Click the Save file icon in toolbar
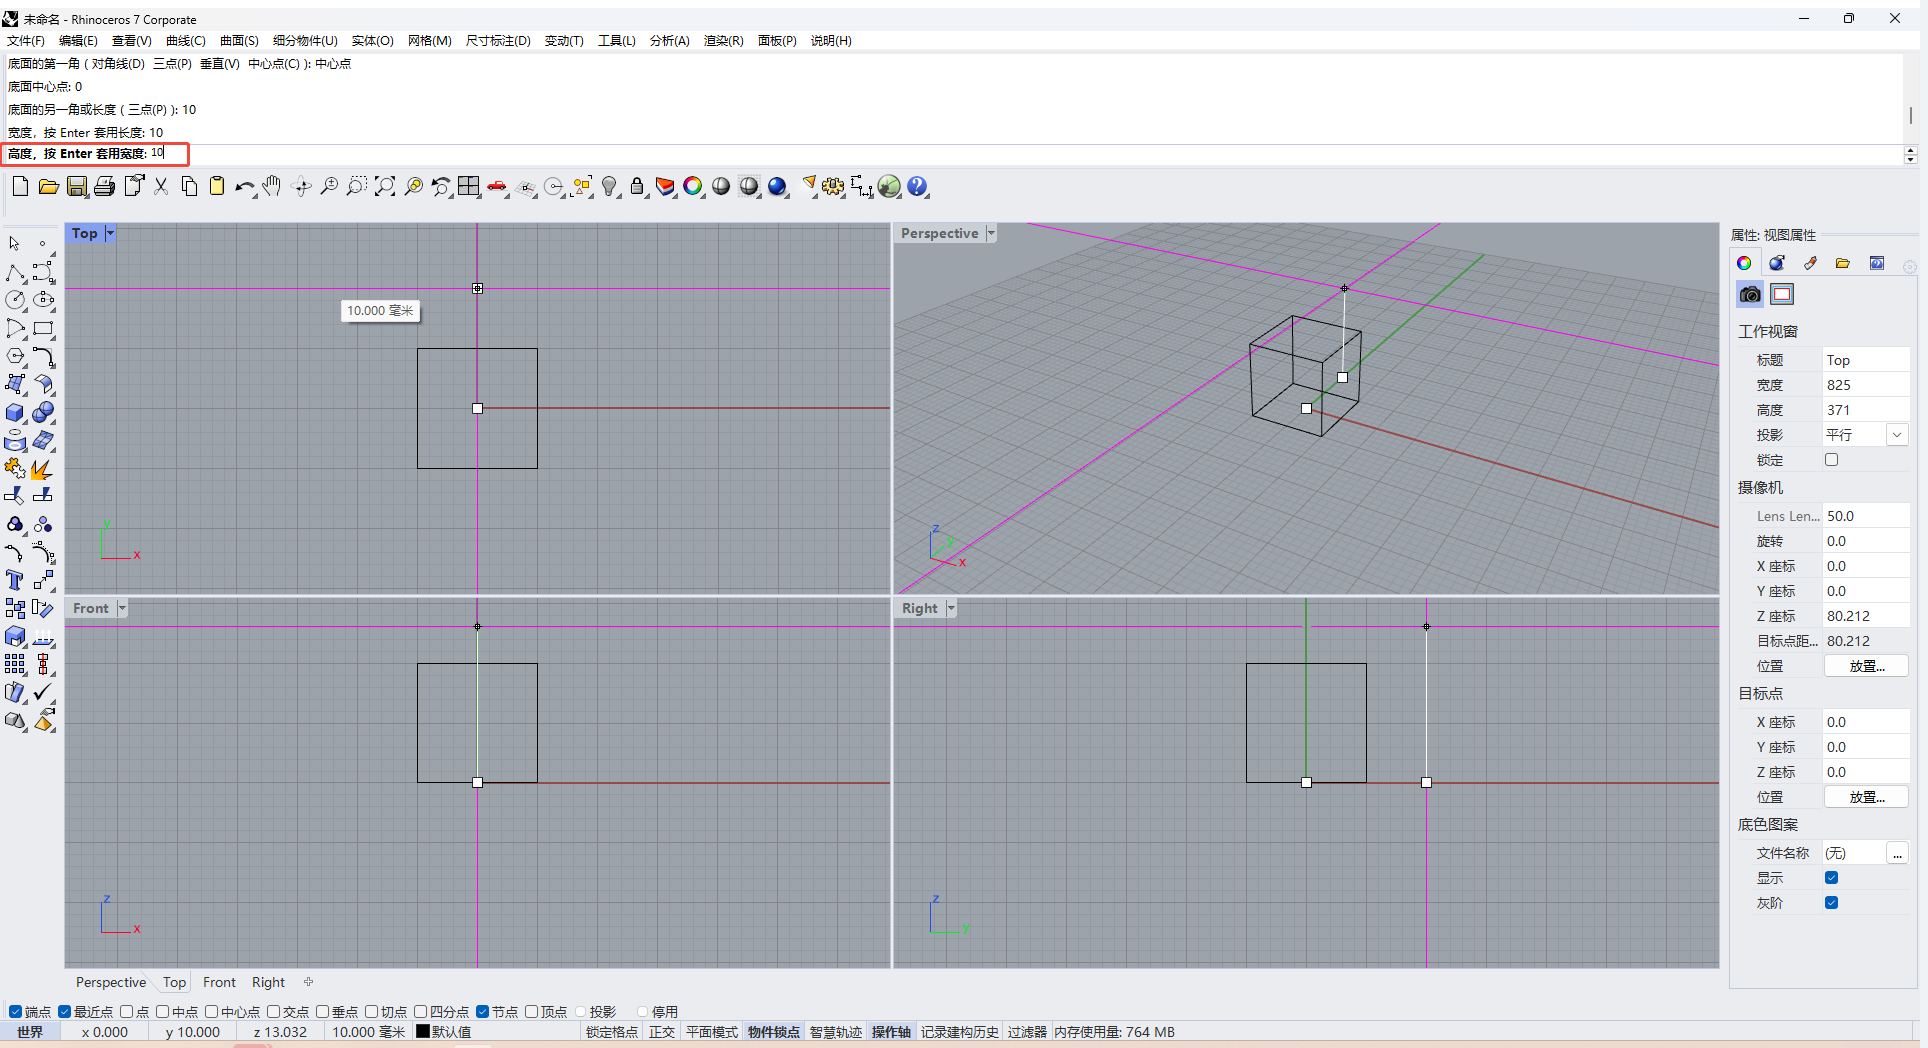The width and height of the screenshot is (1928, 1048). [x=77, y=186]
